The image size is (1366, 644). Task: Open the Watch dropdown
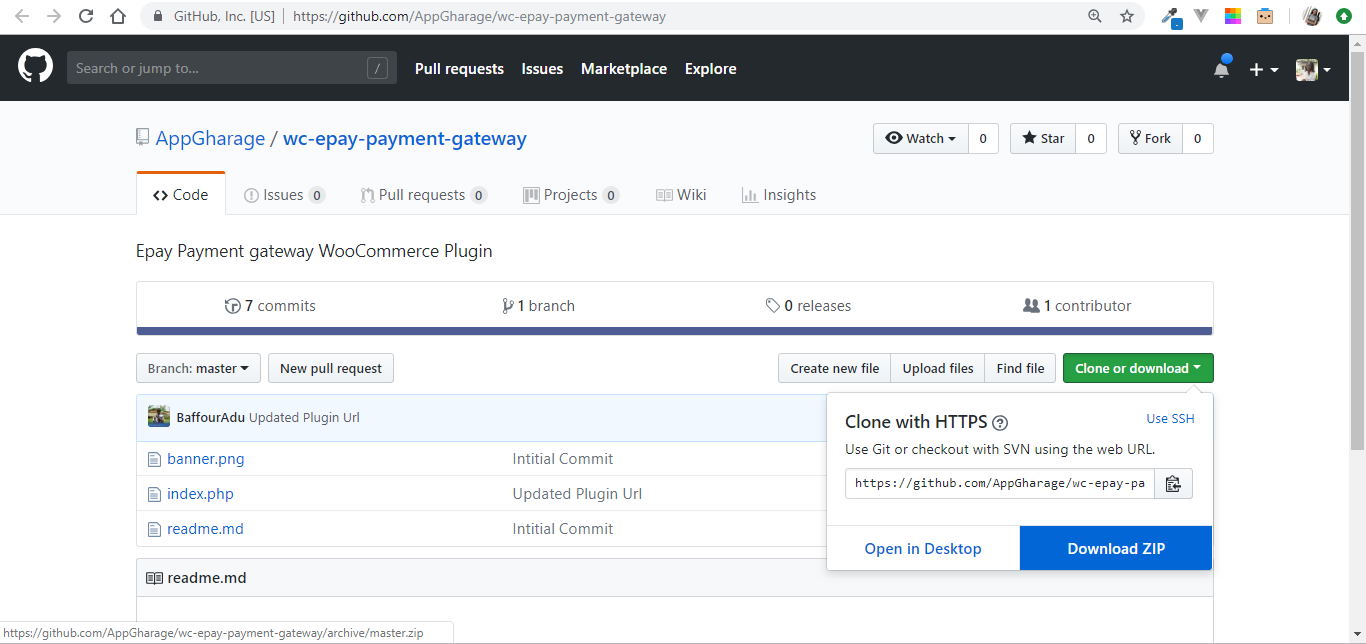click(921, 138)
